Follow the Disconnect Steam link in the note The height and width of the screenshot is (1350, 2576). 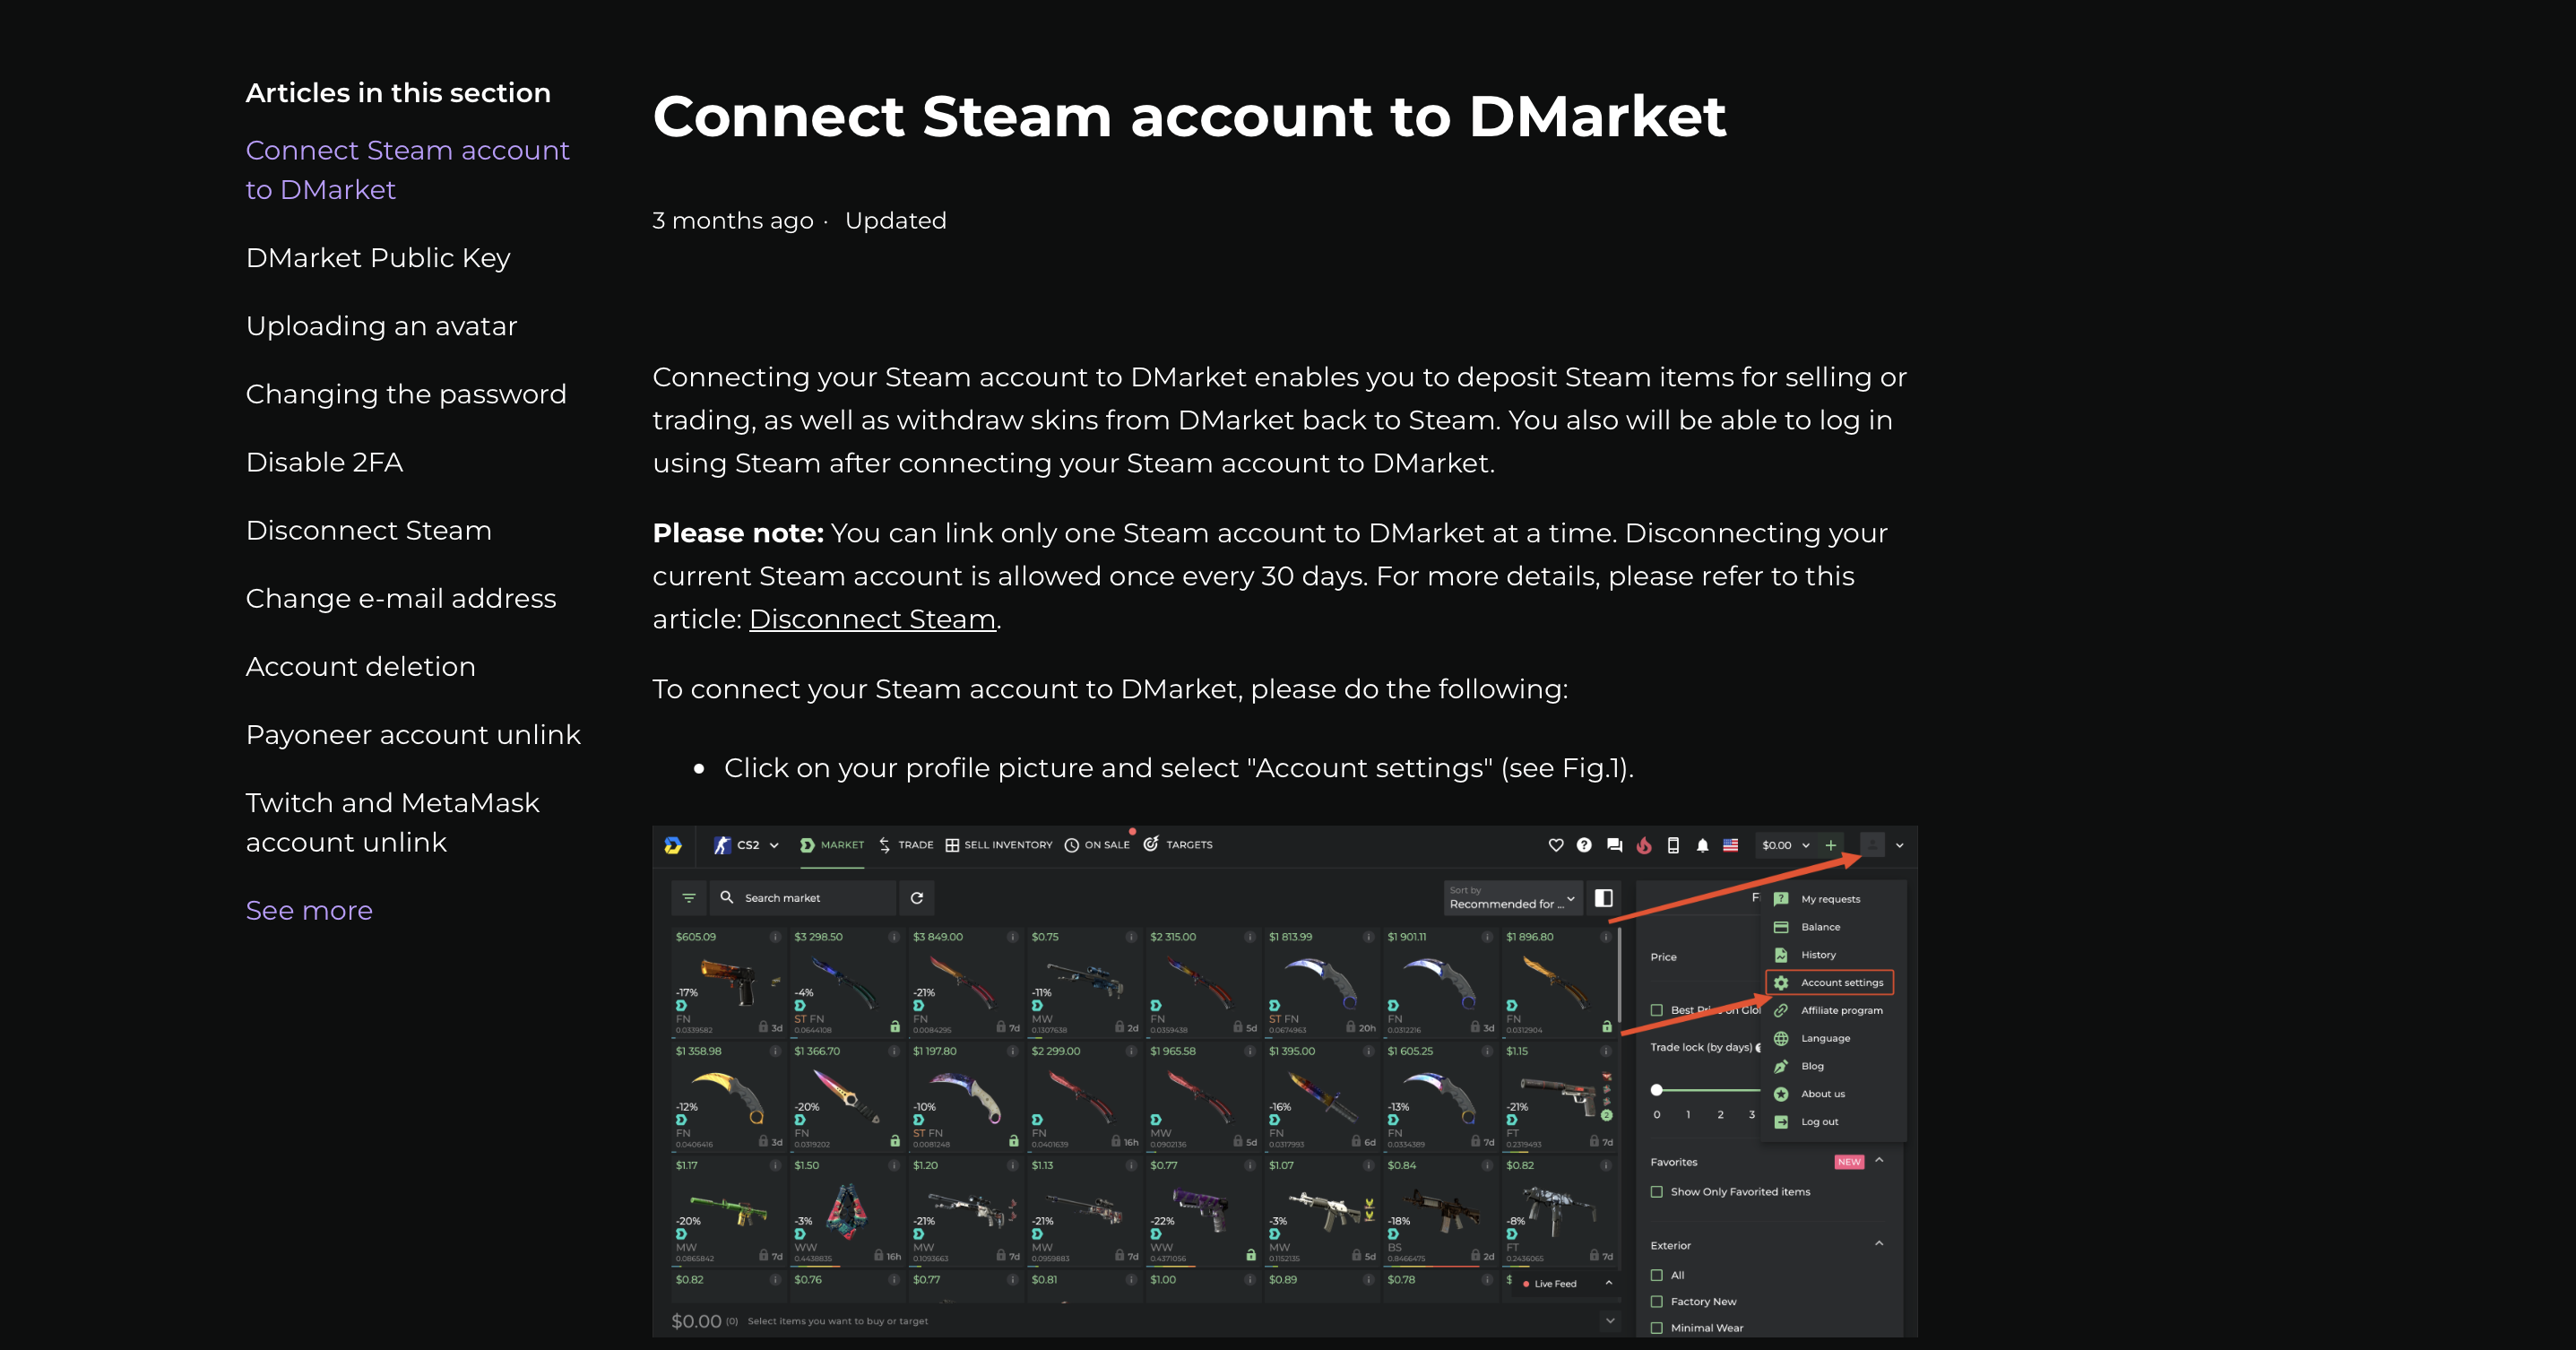coord(872,619)
